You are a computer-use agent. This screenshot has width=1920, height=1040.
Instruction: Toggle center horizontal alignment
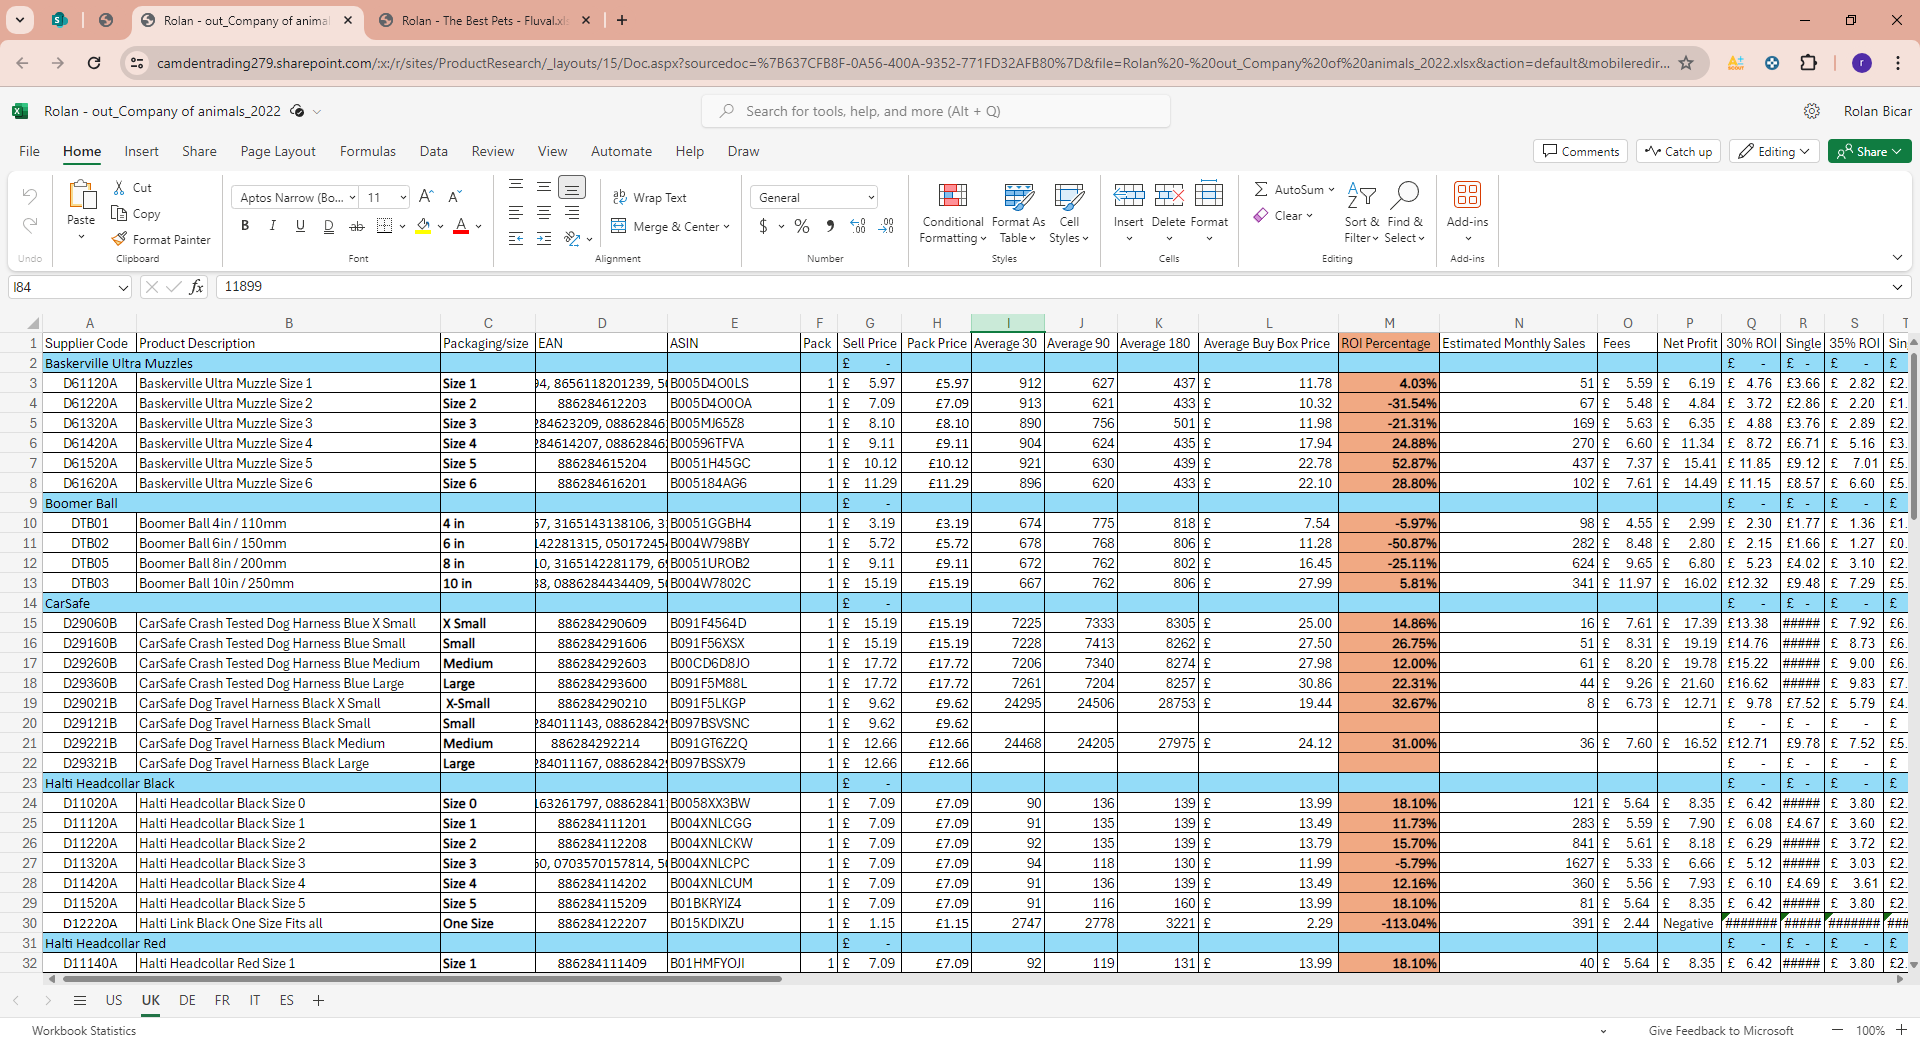click(544, 213)
